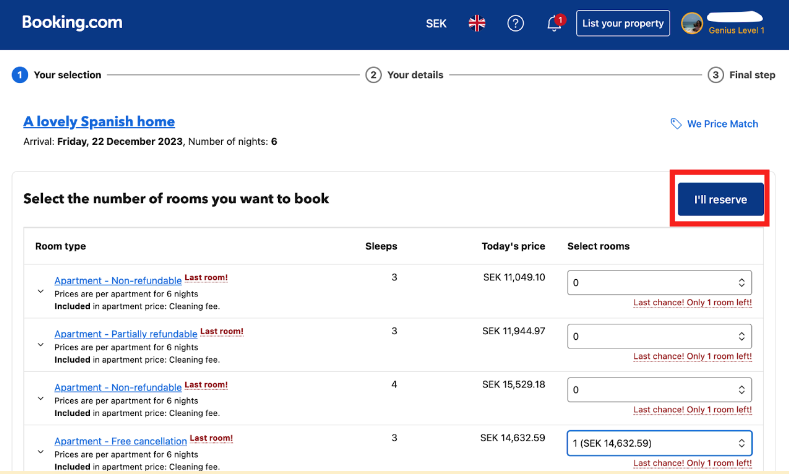
Task: Go to step 2 Your details
Action: point(373,75)
